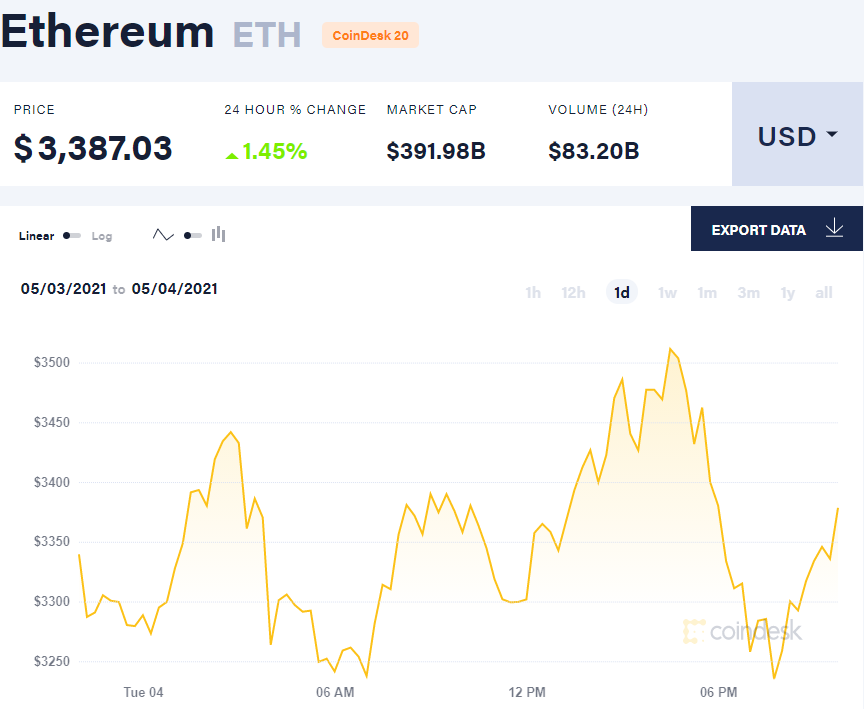Select the bar chart type icon

pos(217,234)
